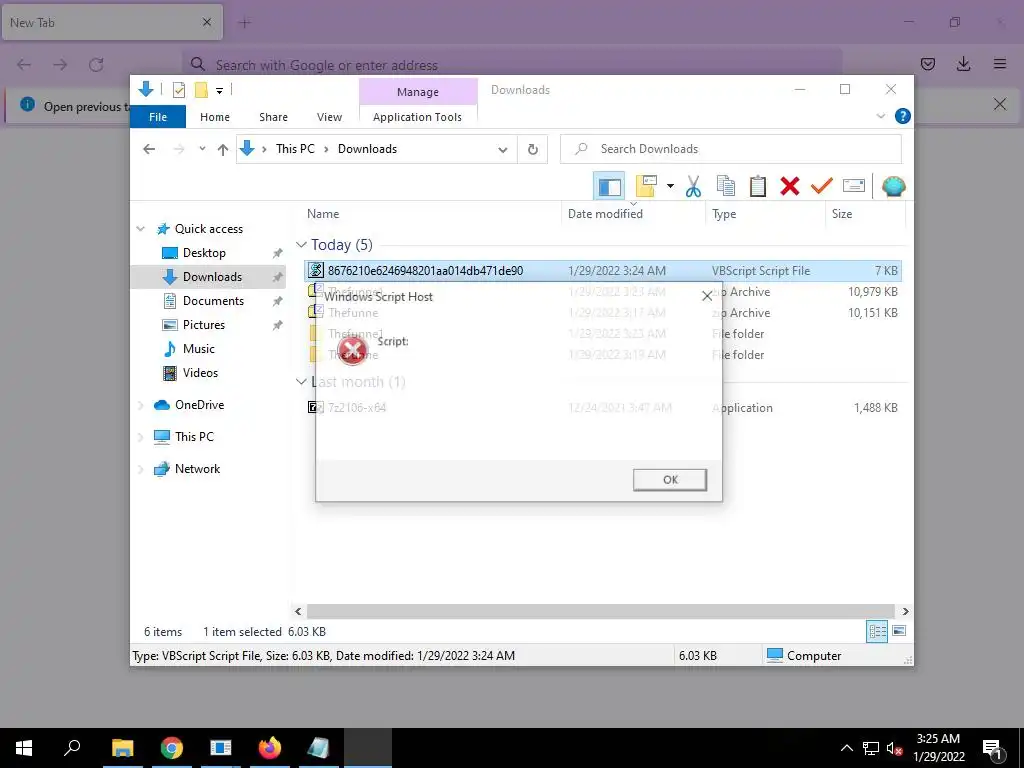Open taskbar search magnifier
The width and height of the screenshot is (1024, 768).
pos(72,748)
